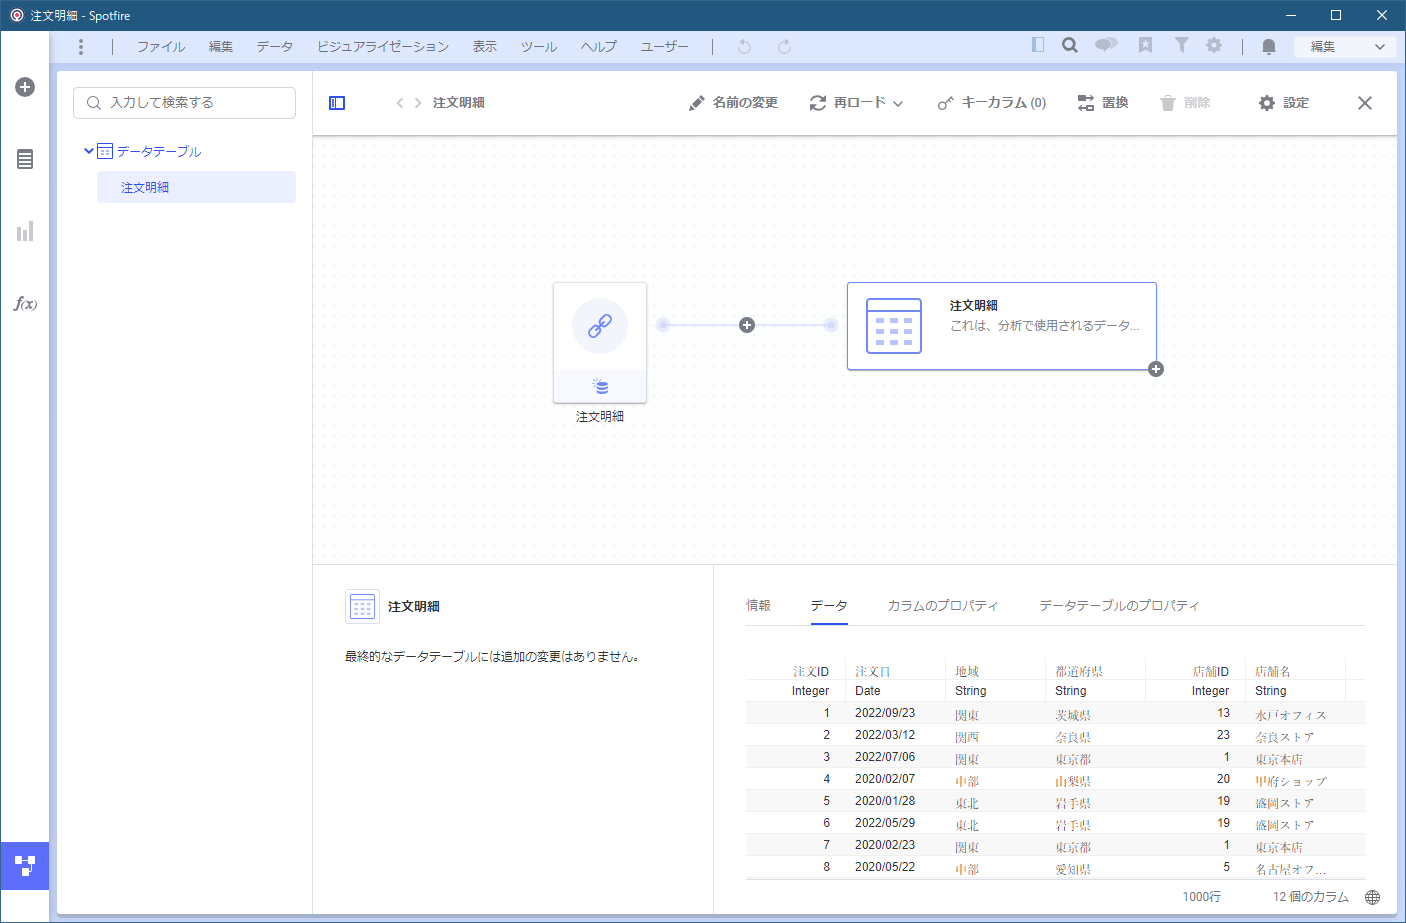Open the ビジュアライゼーション menu
The height and width of the screenshot is (923, 1406).
[383, 47]
